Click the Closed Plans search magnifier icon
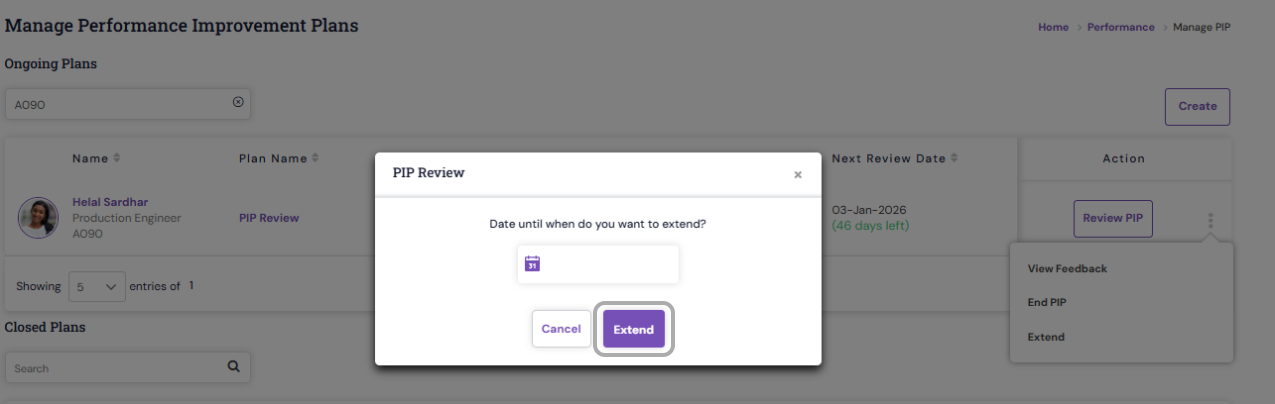The width and height of the screenshot is (1275, 404). pos(234,367)
